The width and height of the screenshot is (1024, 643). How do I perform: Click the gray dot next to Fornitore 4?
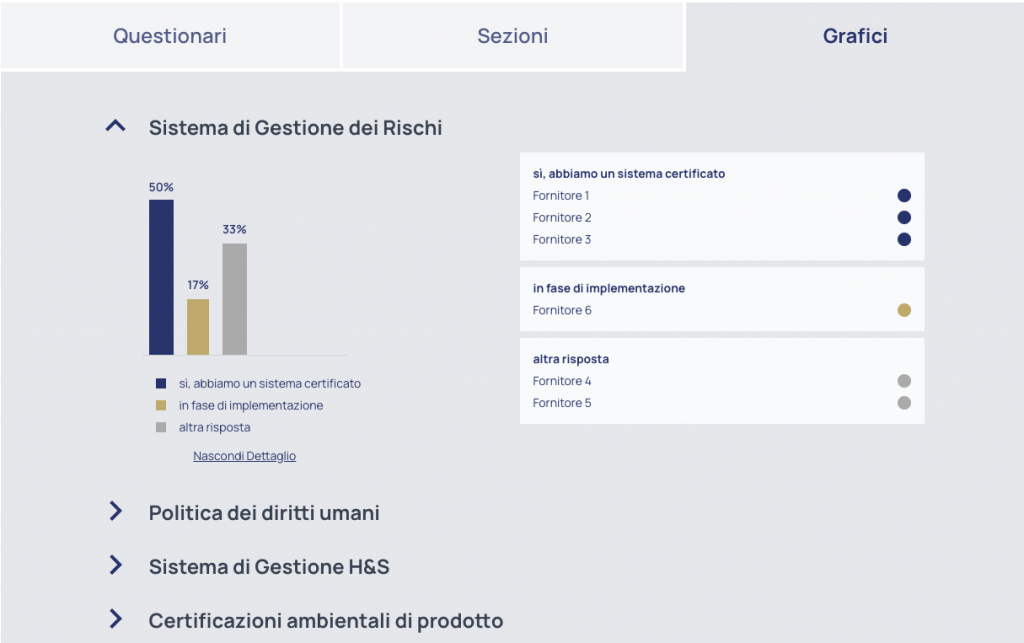pyautogui.click(x=904, y=381)
